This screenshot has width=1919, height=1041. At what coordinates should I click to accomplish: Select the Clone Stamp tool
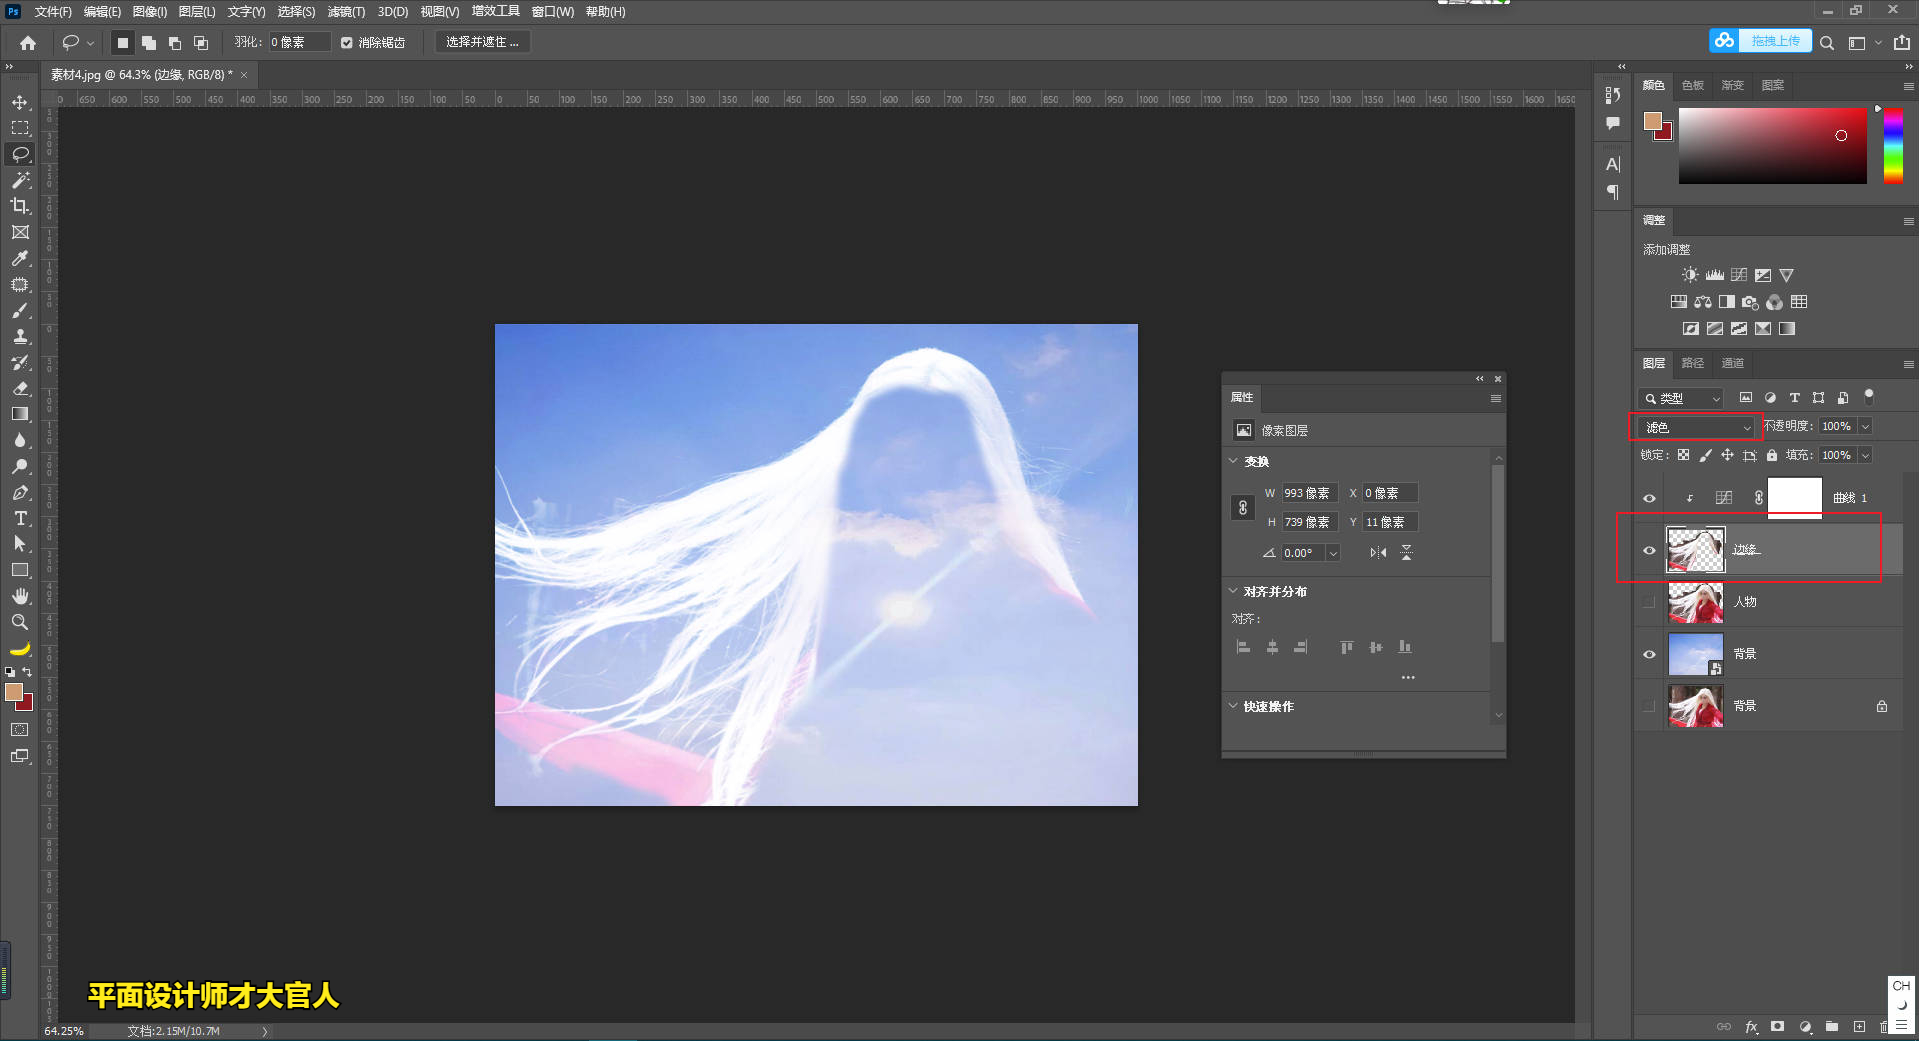(x=20, y=336)
